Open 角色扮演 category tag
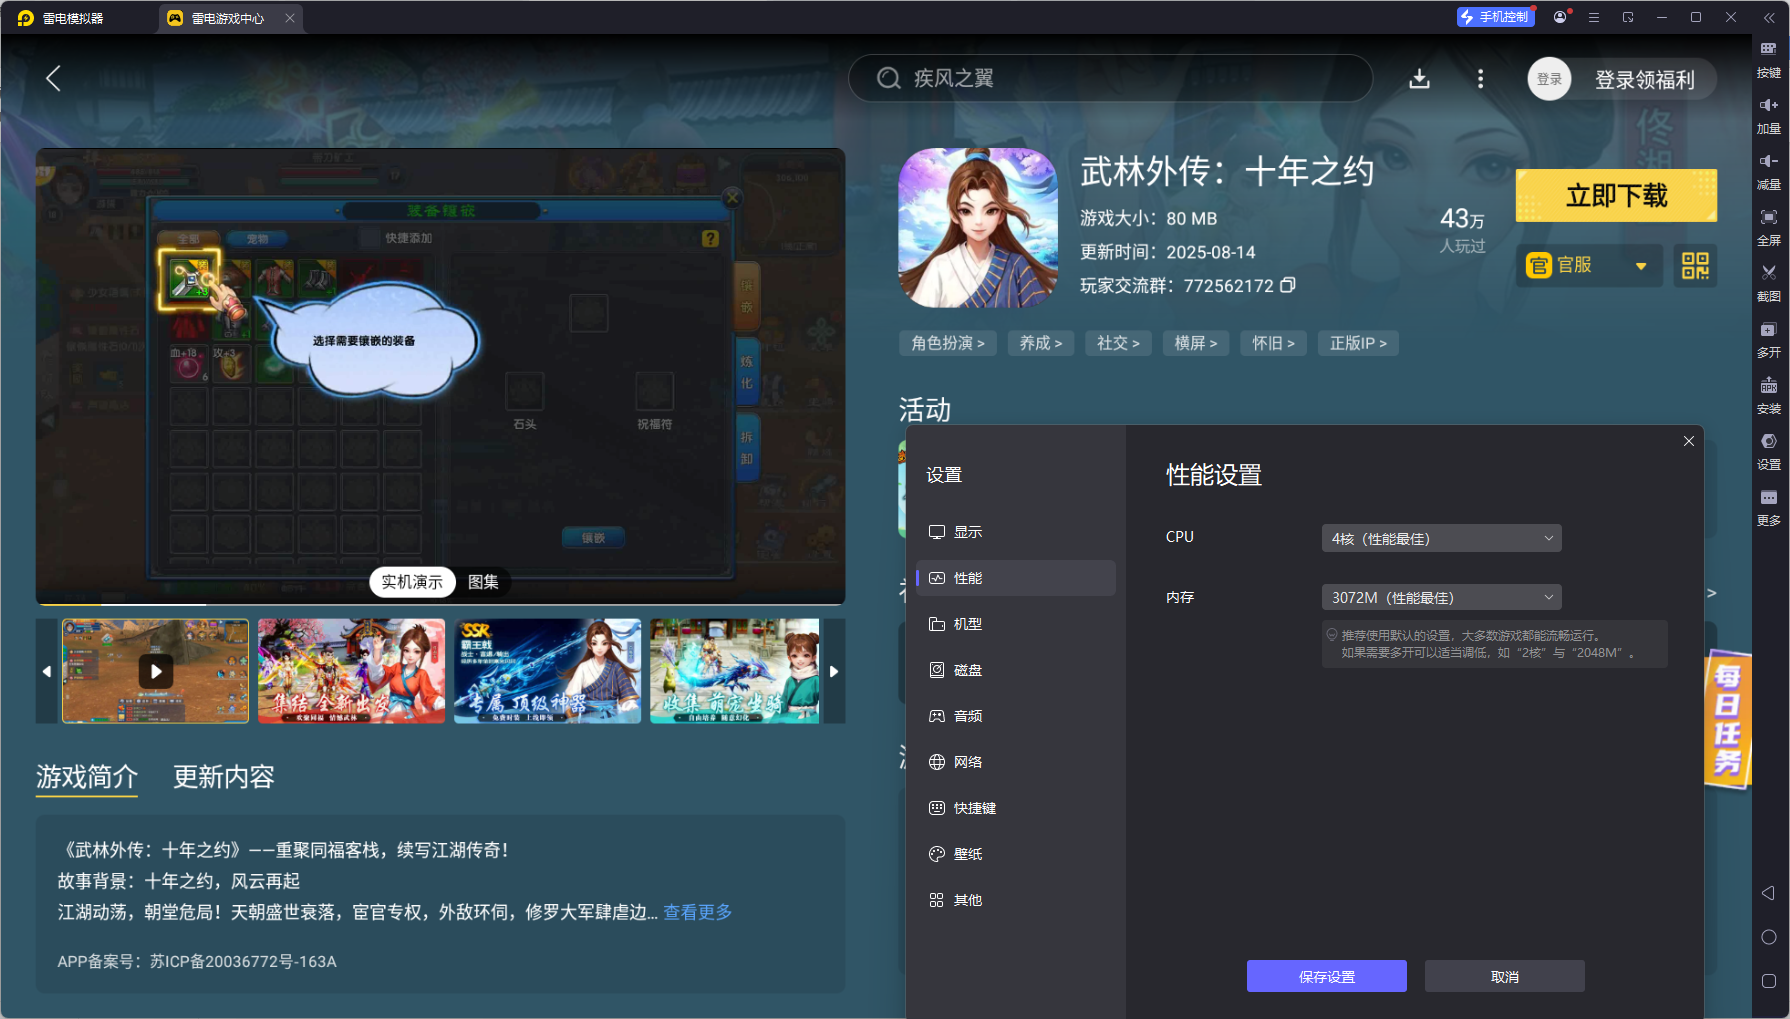 tap(948, 343)
